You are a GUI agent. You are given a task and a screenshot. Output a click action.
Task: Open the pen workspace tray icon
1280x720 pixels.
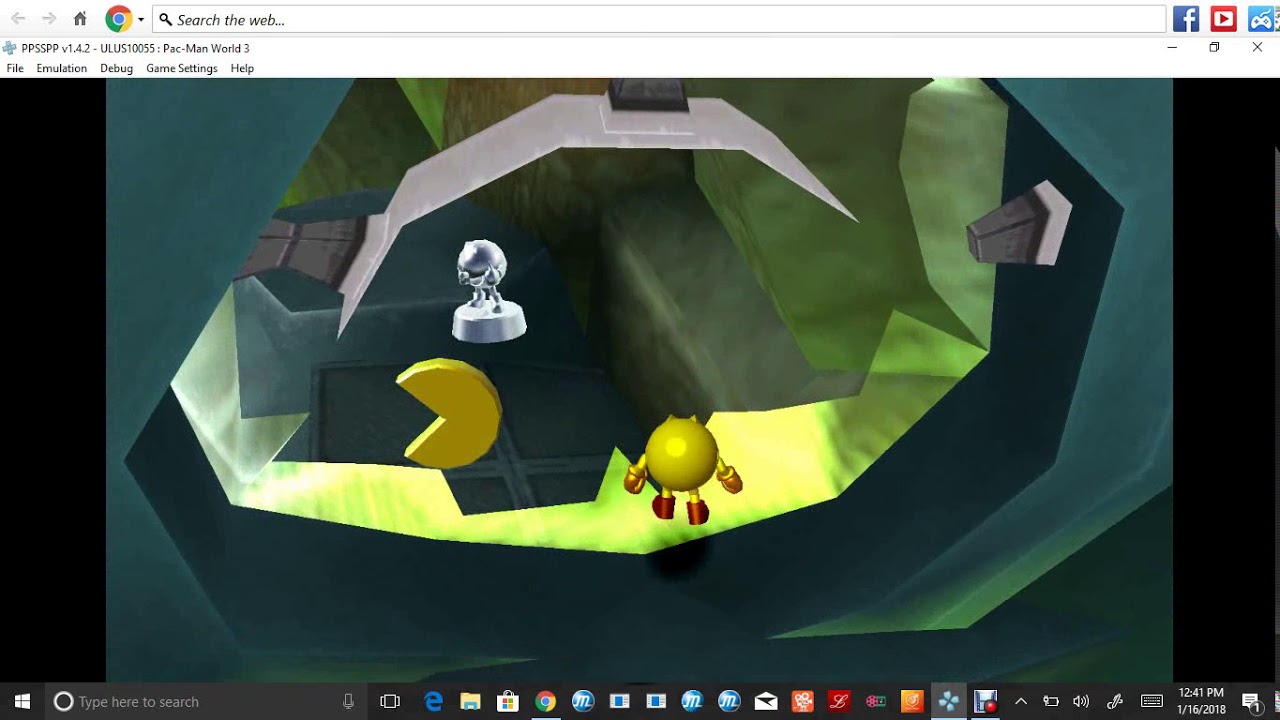(x=1115, y=701)
